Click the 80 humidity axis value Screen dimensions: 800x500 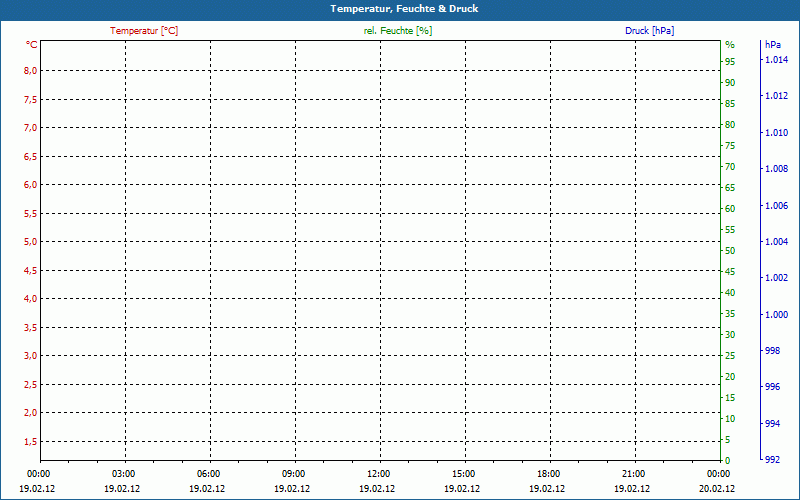730,124
